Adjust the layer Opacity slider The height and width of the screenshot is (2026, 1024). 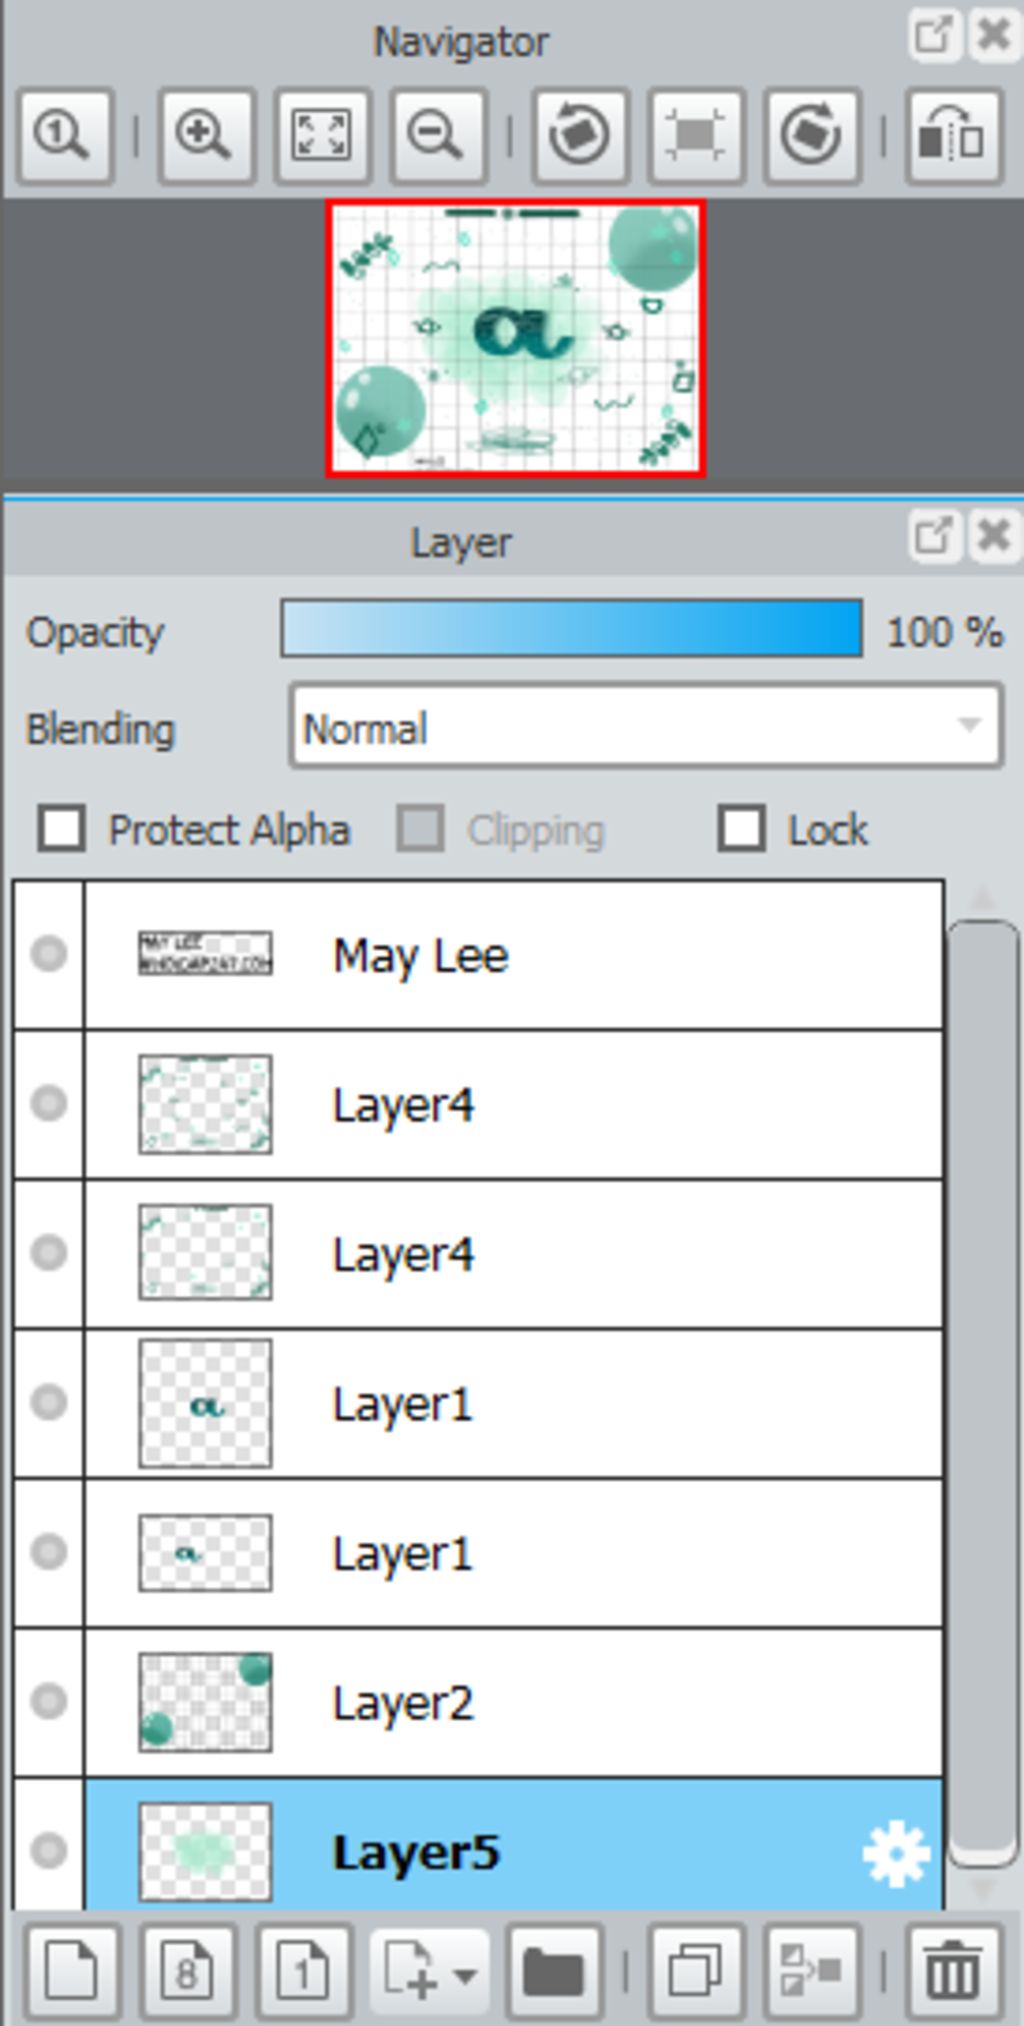click(572, 629)
